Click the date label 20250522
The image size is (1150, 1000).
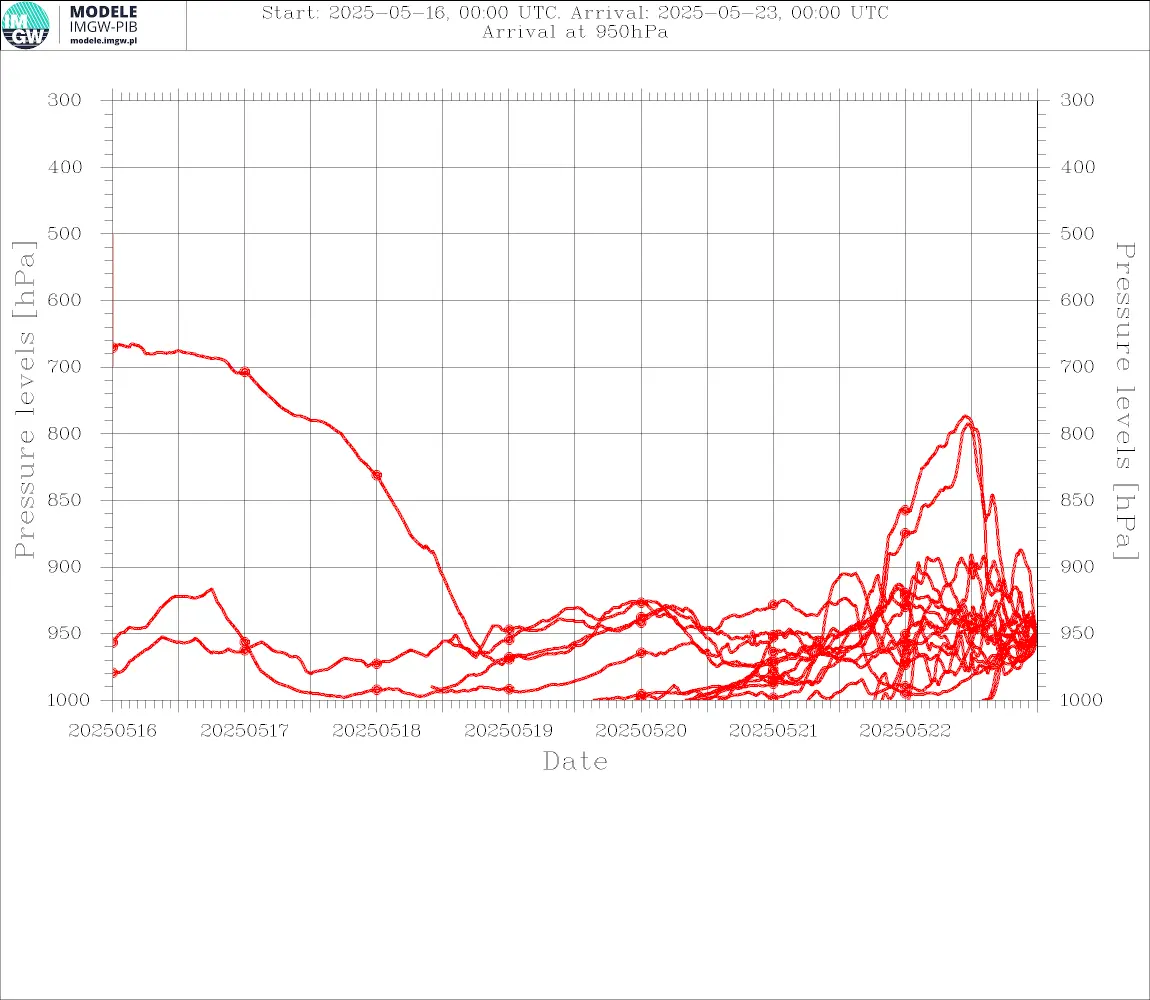(x=905, y=731)
